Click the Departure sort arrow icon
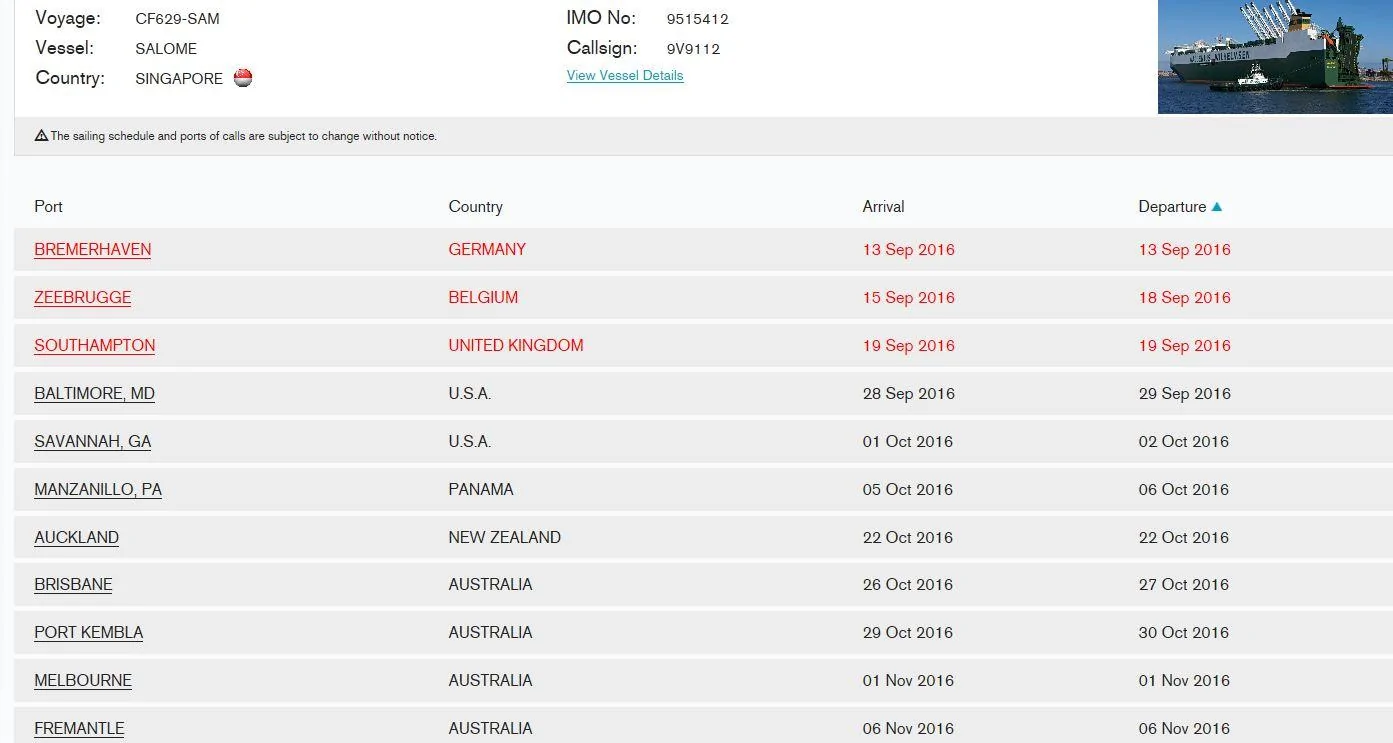Viewport: 1393px width, 743px height. pyautogui.click(x=1217, y=207)
